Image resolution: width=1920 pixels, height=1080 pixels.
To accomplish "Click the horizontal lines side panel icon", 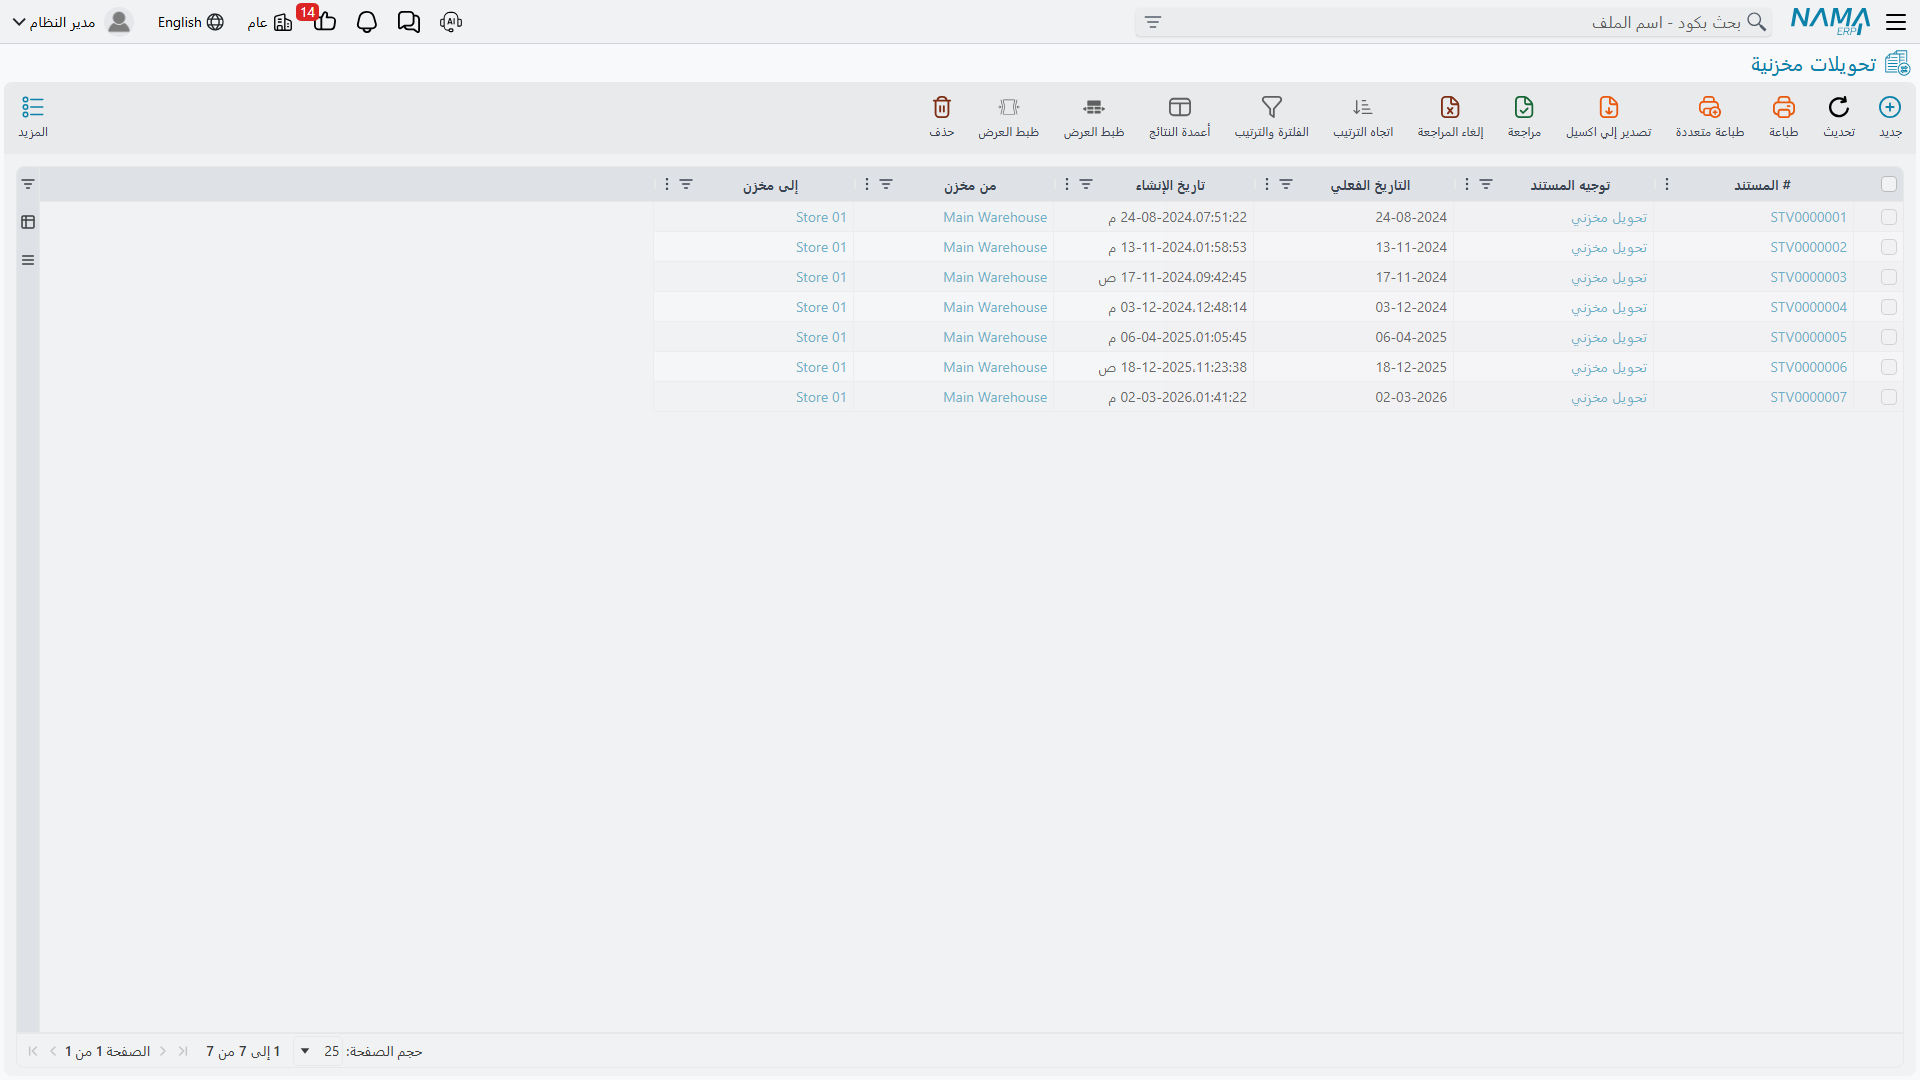I will (28, 260).
